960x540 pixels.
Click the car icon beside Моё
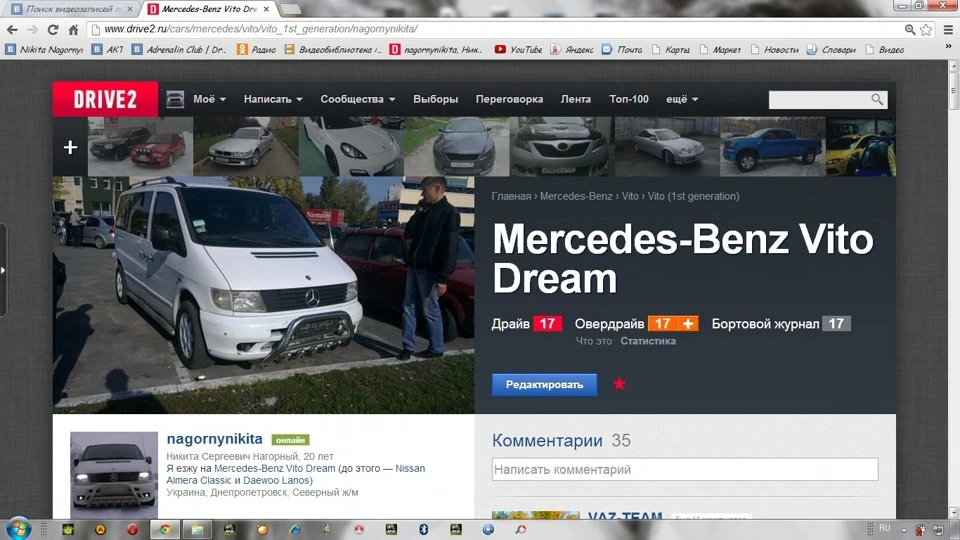(175, 99)
